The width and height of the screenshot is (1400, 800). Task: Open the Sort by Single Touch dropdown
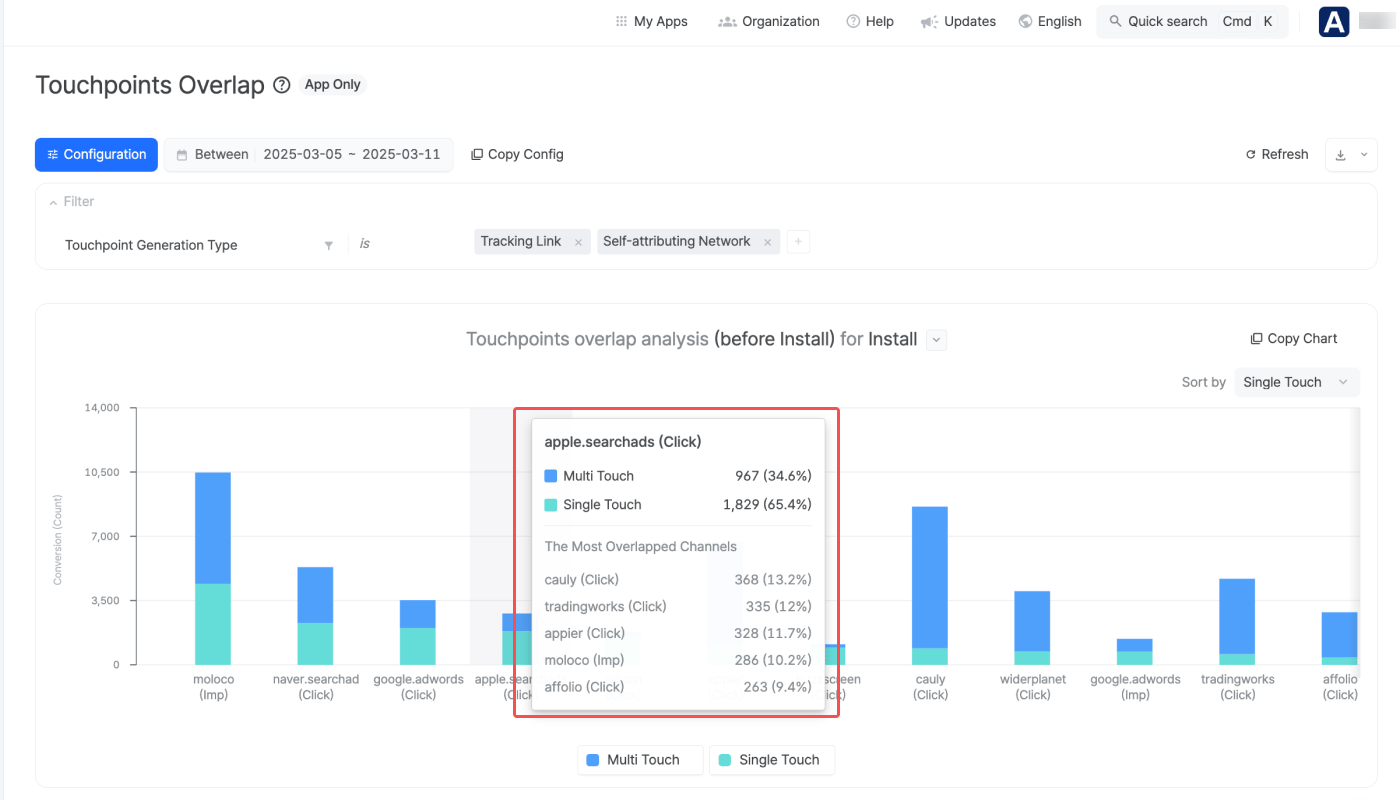(x=1296, y=382)
